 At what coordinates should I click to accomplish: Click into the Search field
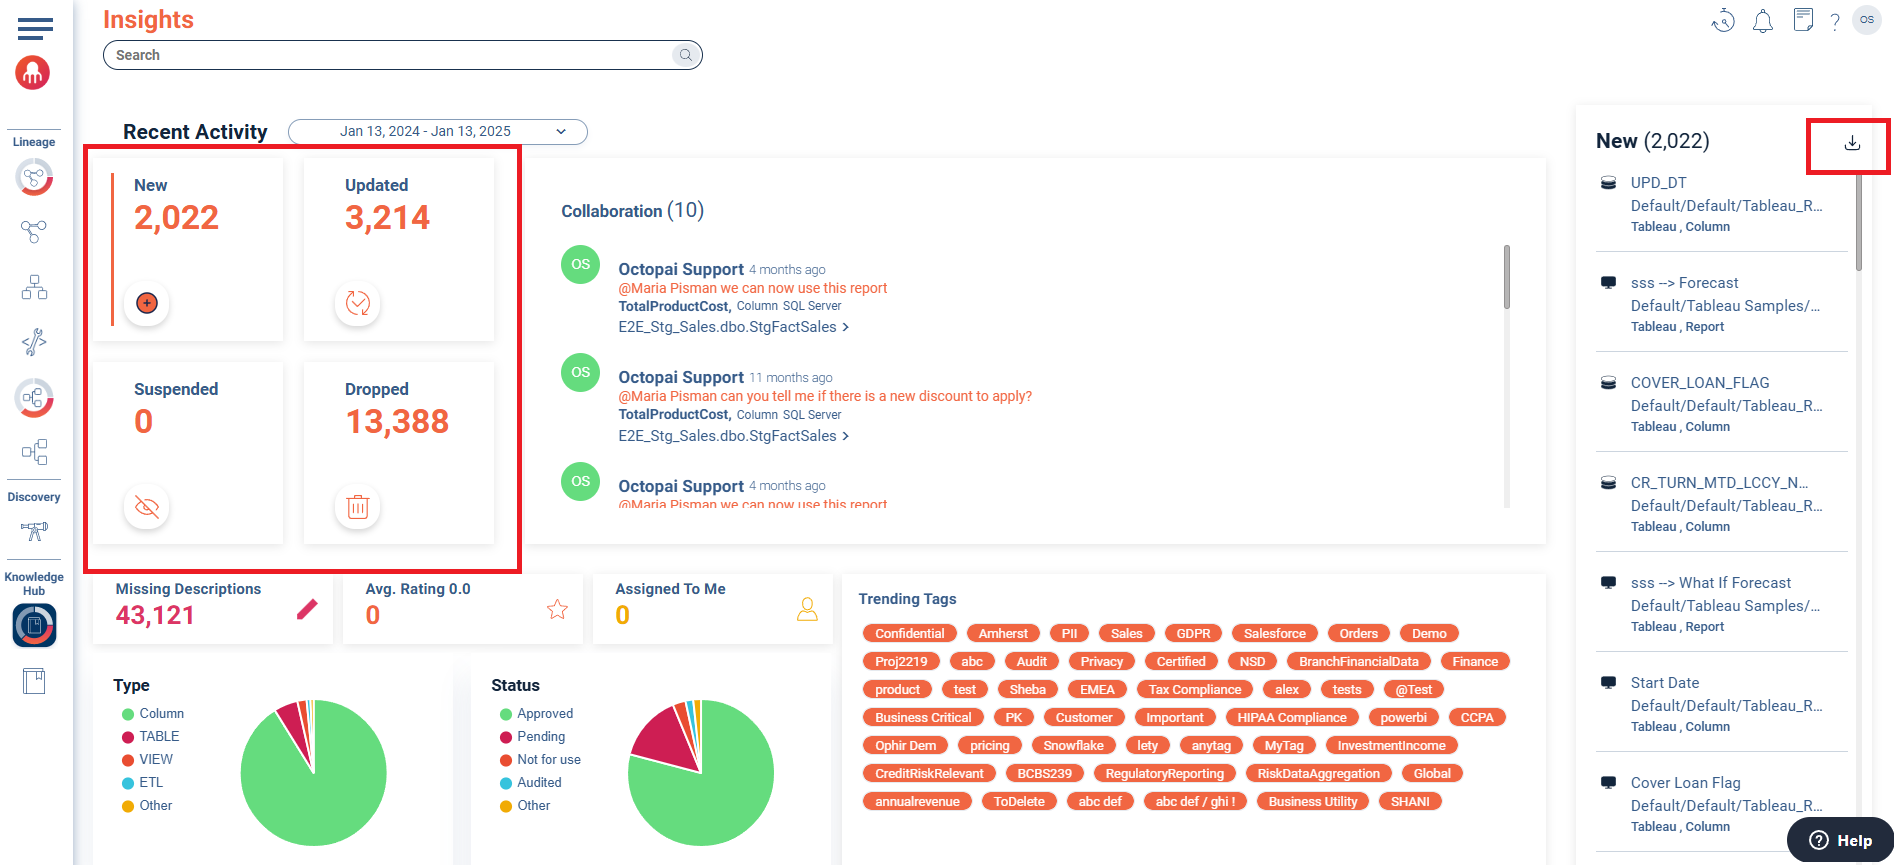[x=390, y=55]
